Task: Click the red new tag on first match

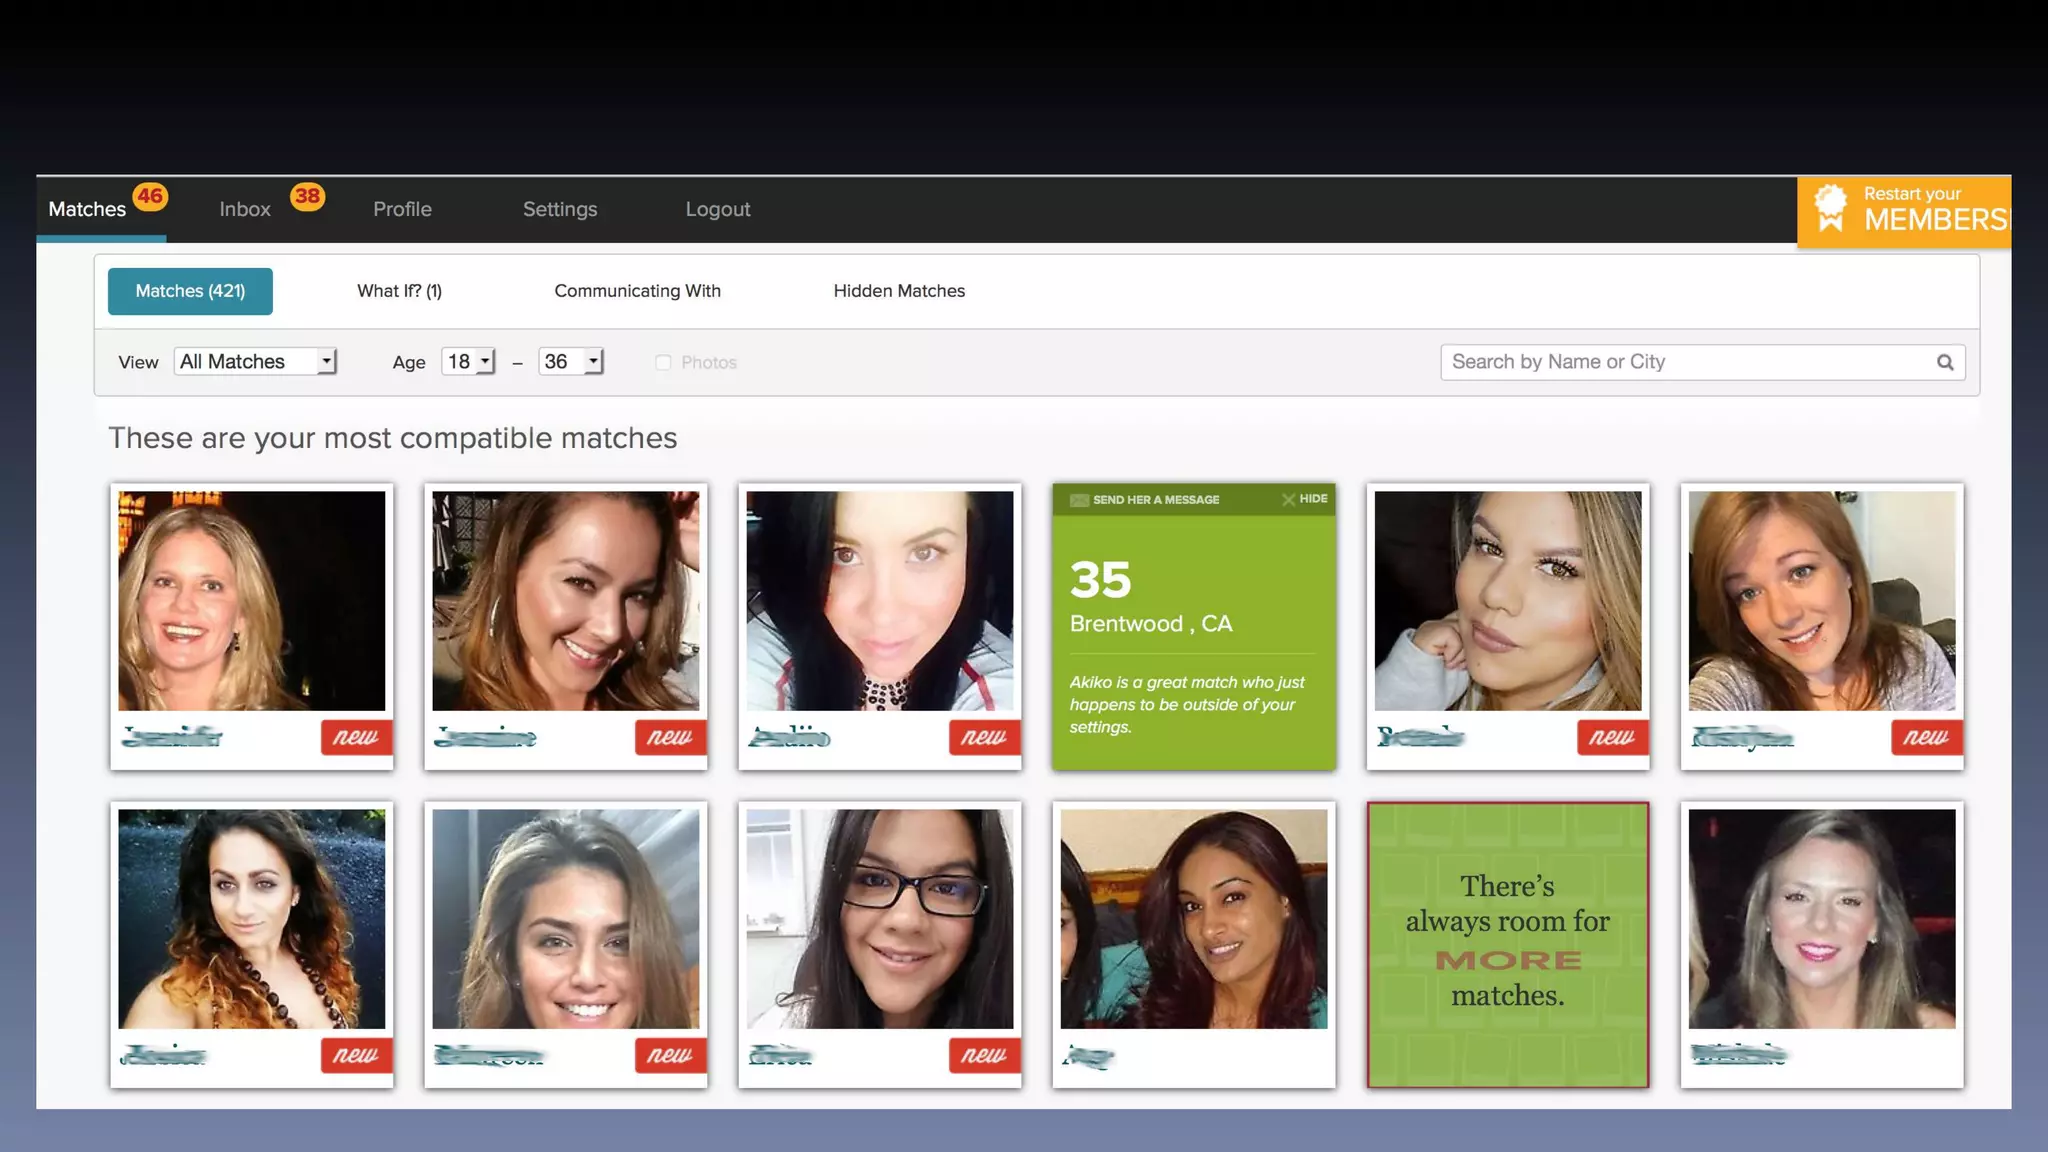Action: (x=355, y=737)
